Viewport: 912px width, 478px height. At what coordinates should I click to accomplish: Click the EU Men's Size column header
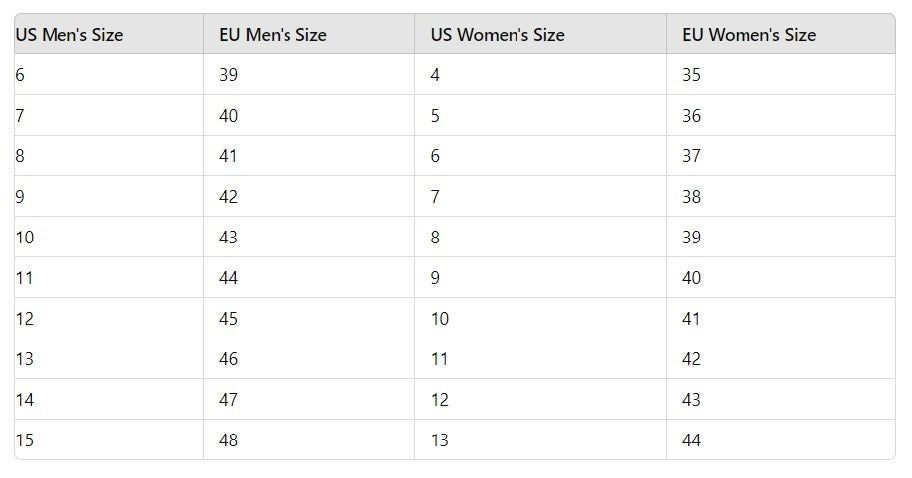coord(309,34)
